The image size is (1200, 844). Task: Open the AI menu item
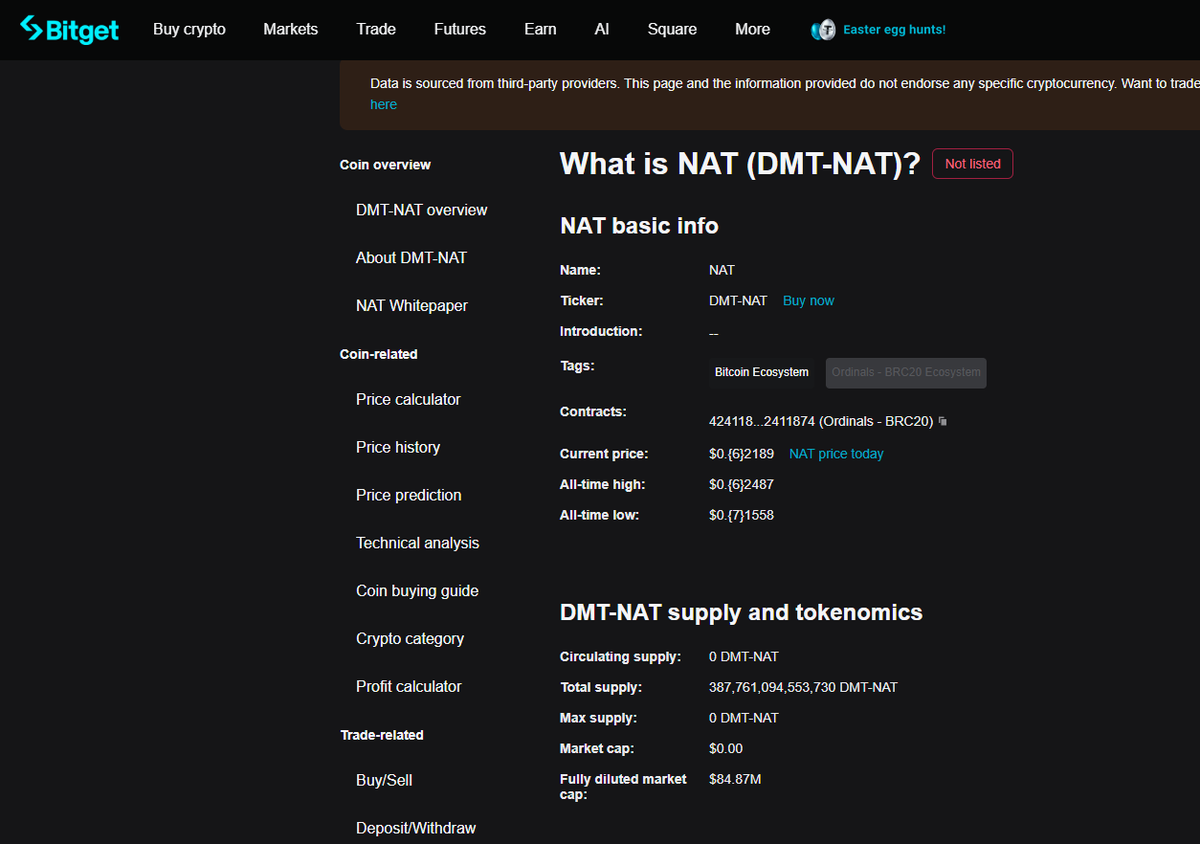602,29
